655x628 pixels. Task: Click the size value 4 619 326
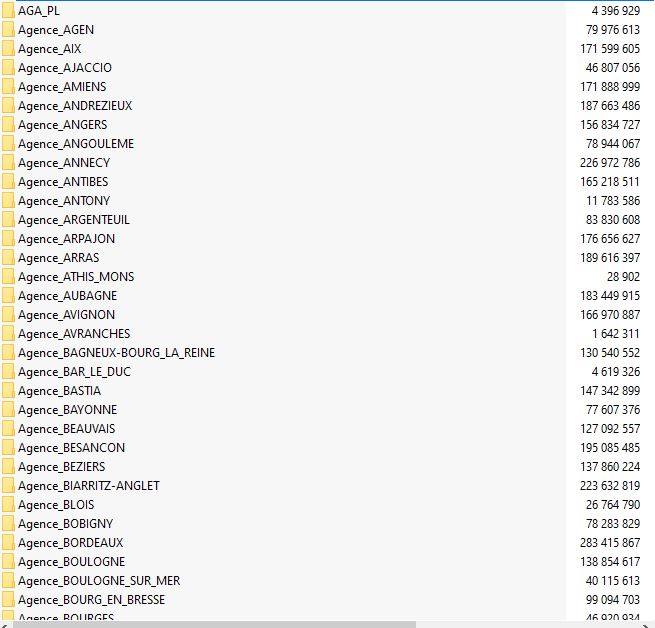[616, 372]
